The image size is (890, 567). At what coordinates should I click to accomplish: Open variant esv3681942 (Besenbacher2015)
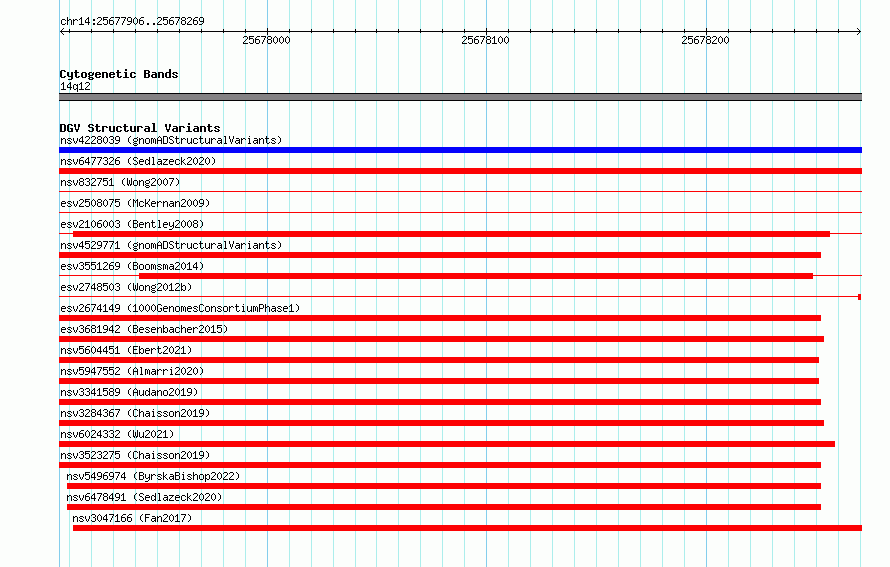point(144,329)
